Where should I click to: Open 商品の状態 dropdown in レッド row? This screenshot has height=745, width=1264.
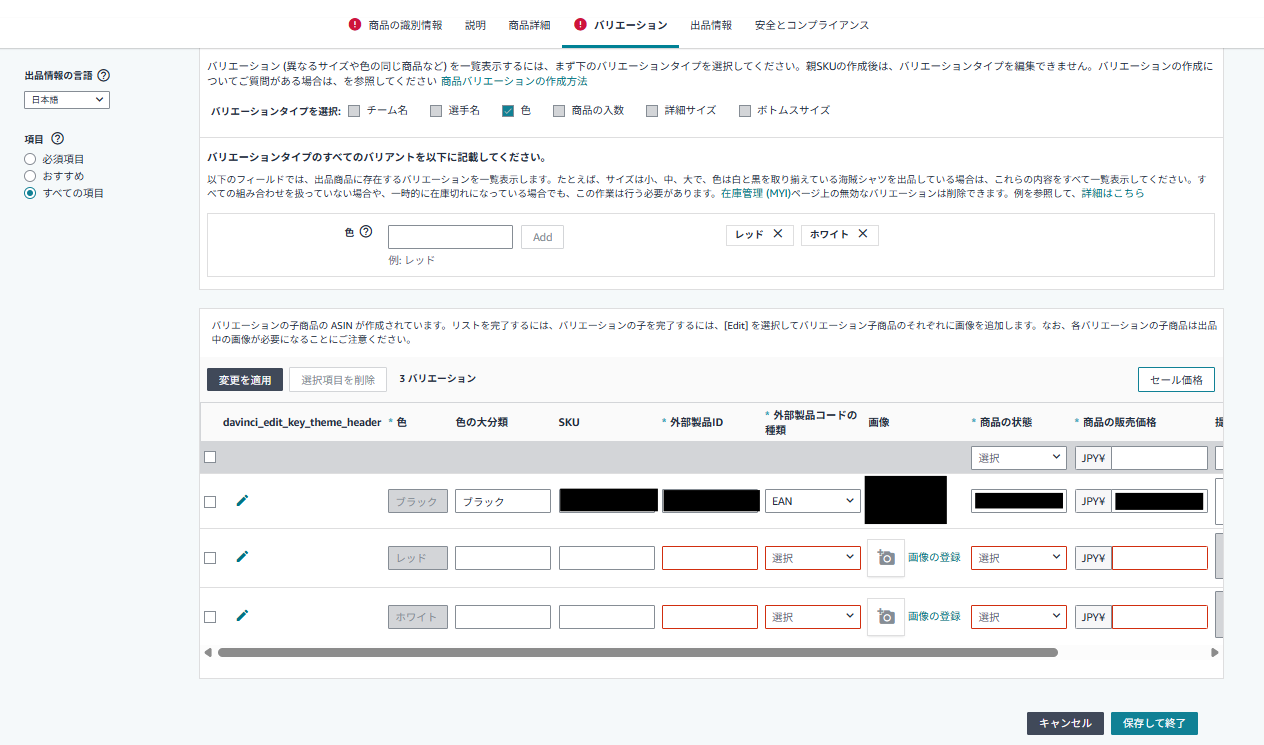(1018, 558)
